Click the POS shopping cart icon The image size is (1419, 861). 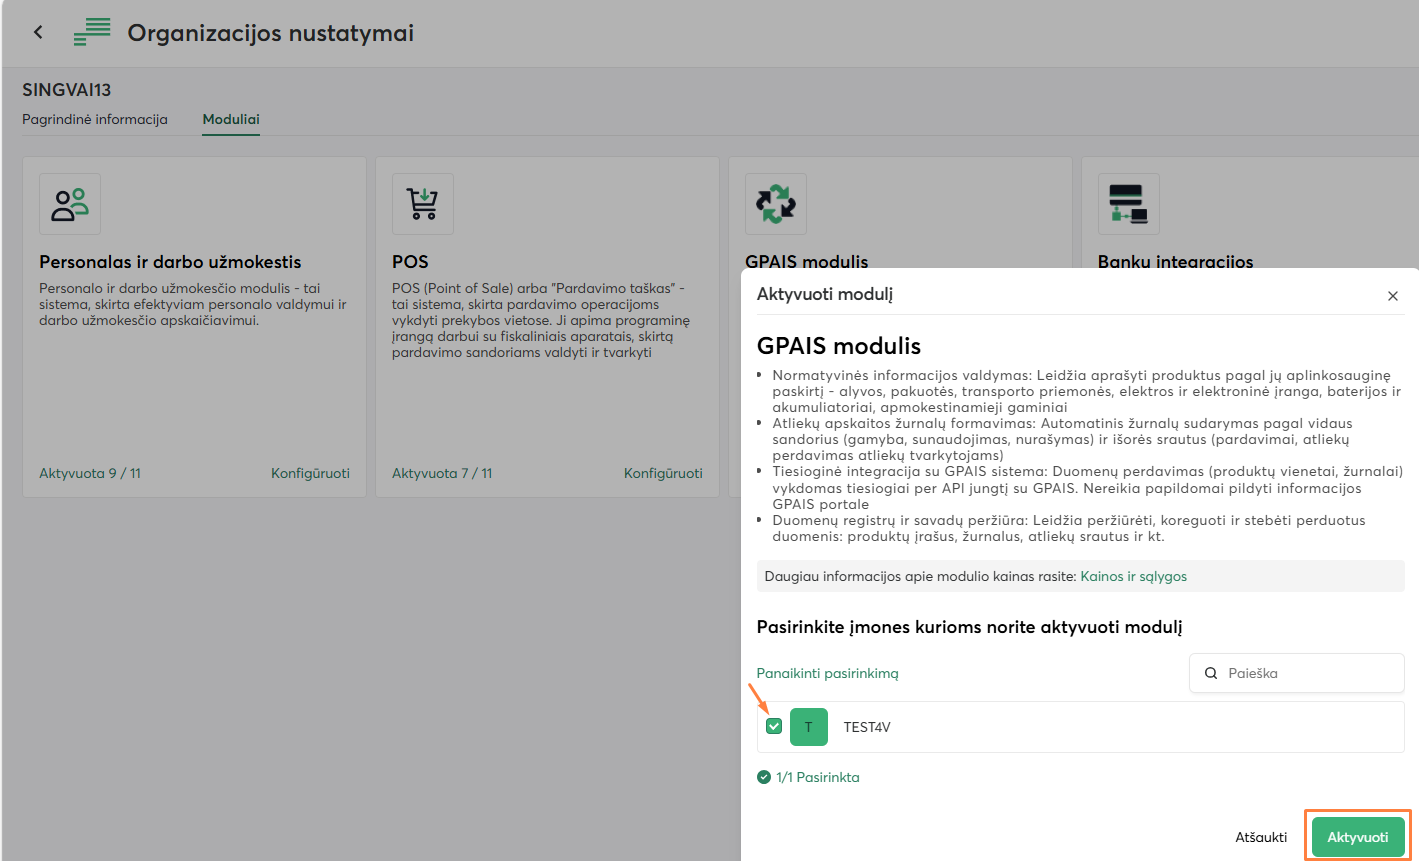(x=423, y=204)
